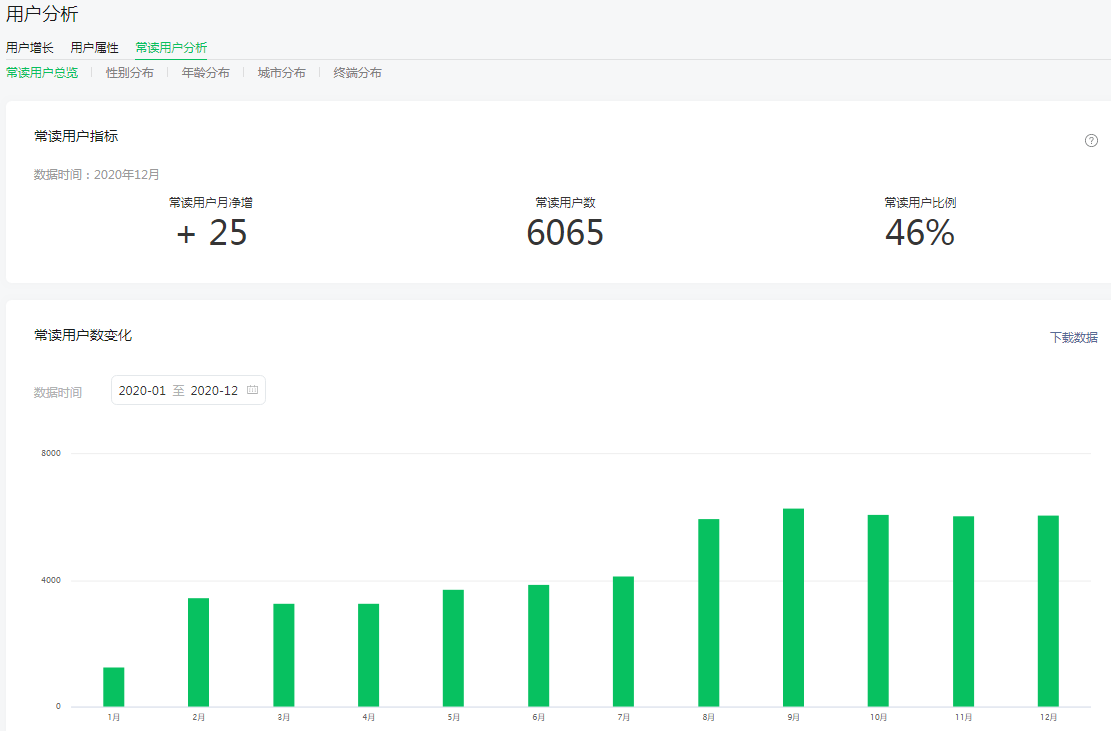View the 城市分布 sub-tab
Image resolution: width=1111 pixels, height=731 pixels.
[281, 73]
